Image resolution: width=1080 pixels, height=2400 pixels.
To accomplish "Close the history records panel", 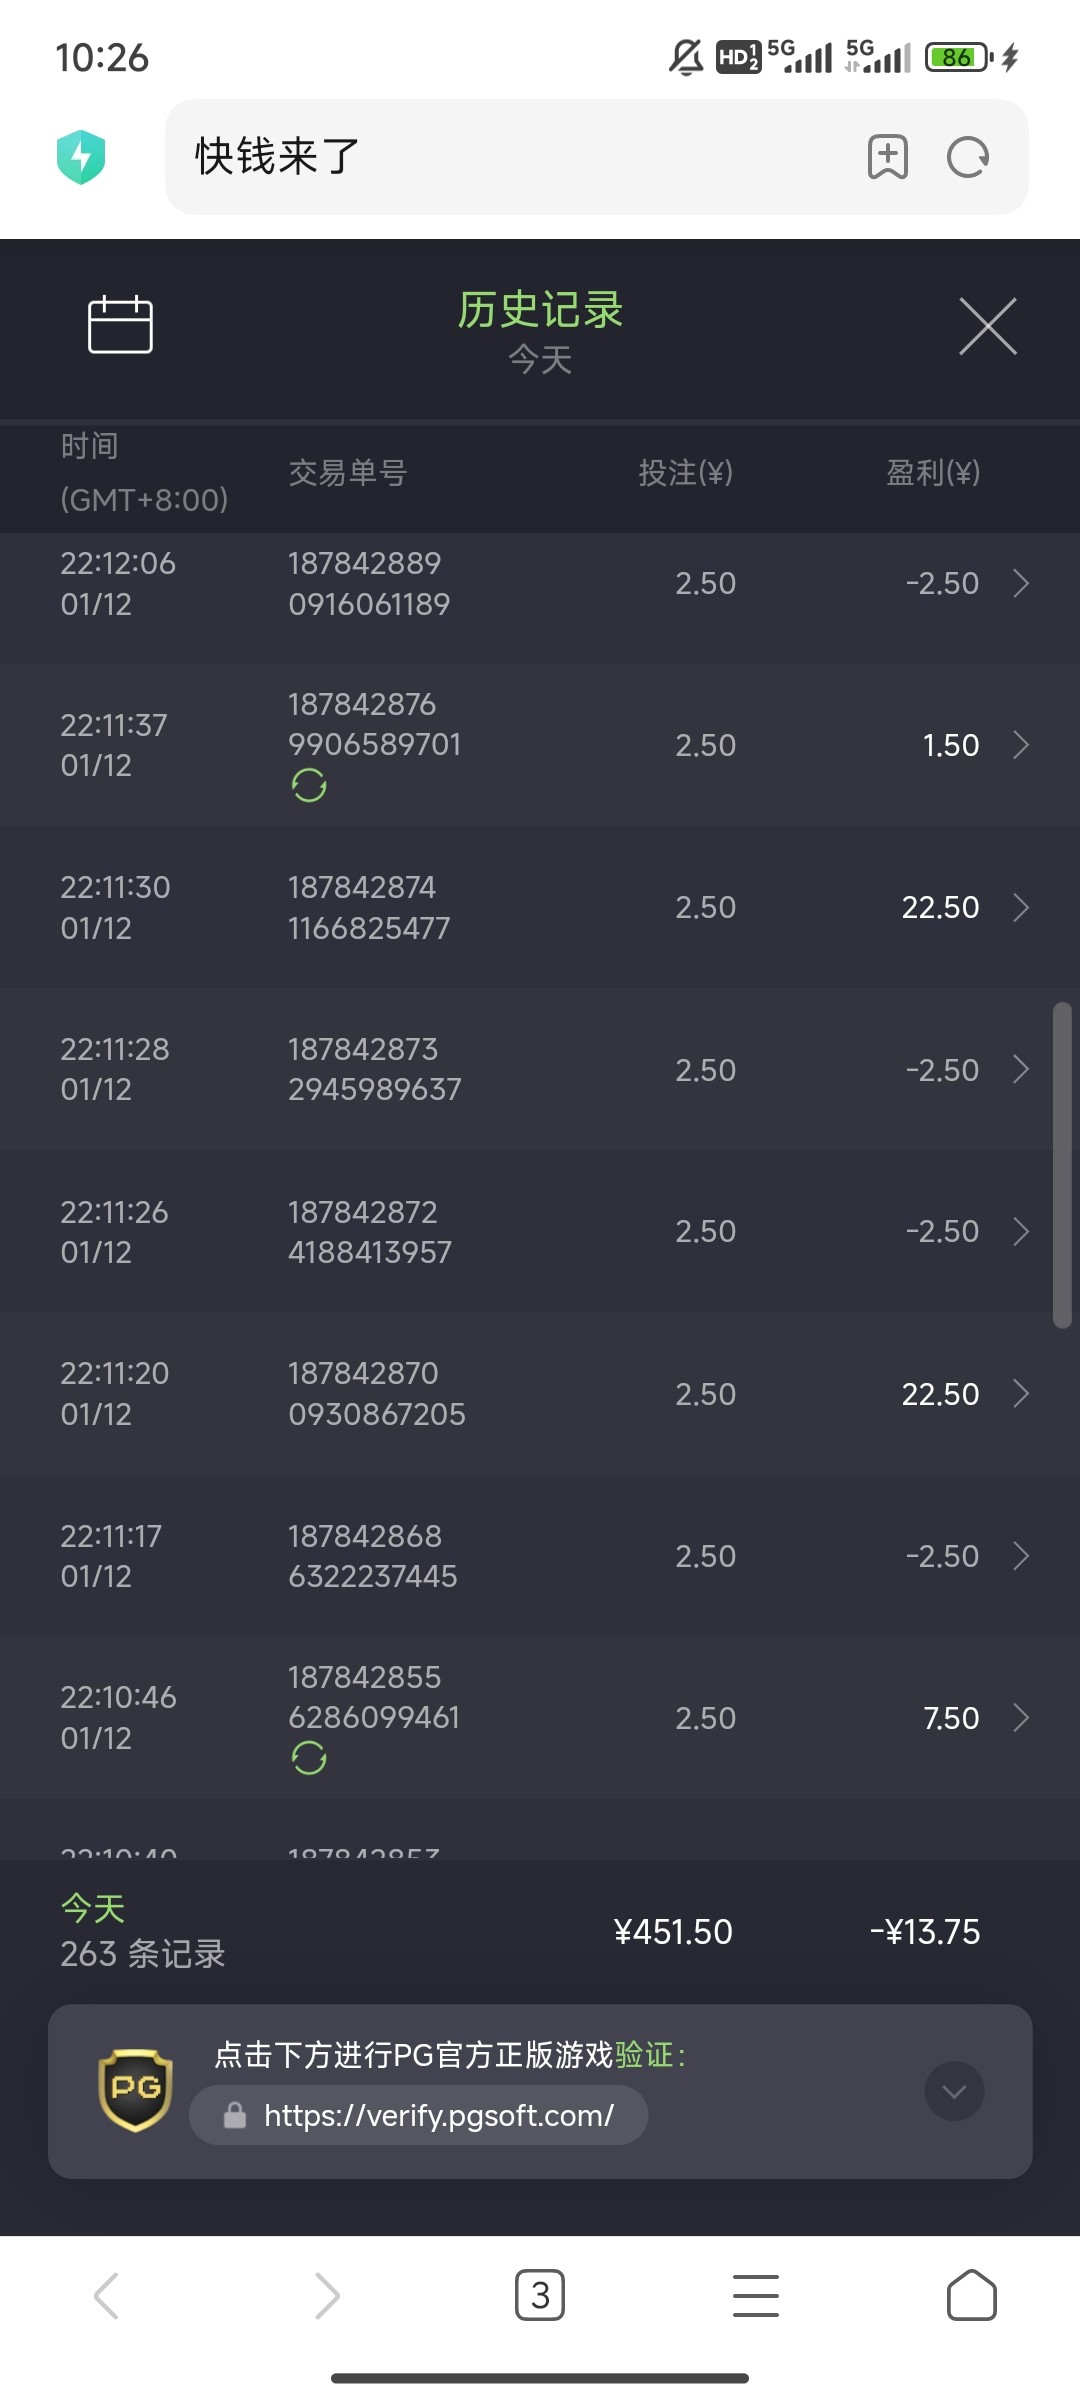I will point(987,326).
